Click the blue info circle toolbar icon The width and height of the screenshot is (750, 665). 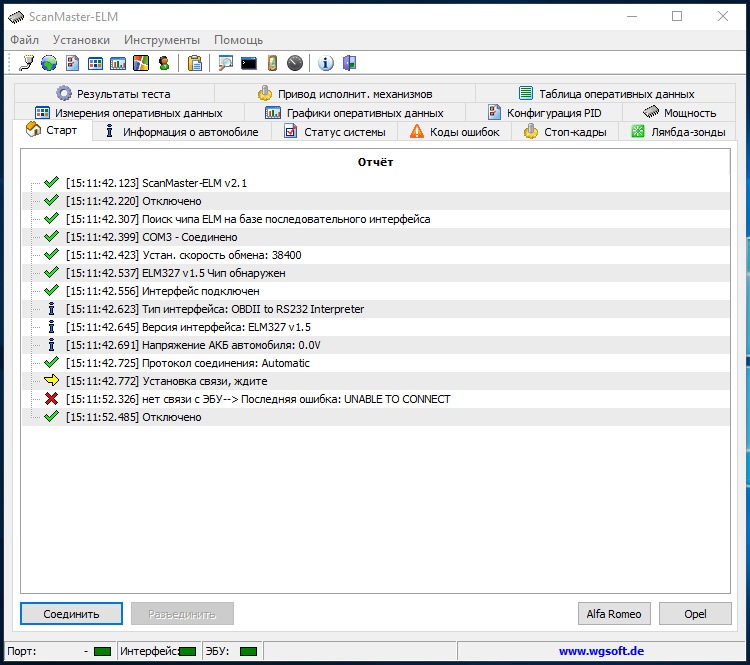pyautogui.click(x=326, y=63)
